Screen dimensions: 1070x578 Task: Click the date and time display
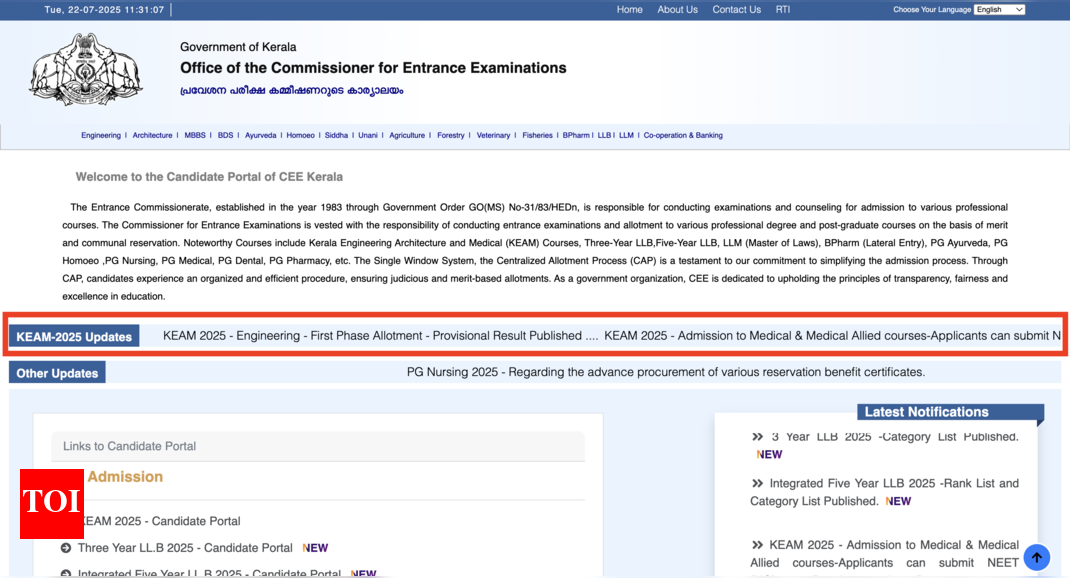pos(104,10)
